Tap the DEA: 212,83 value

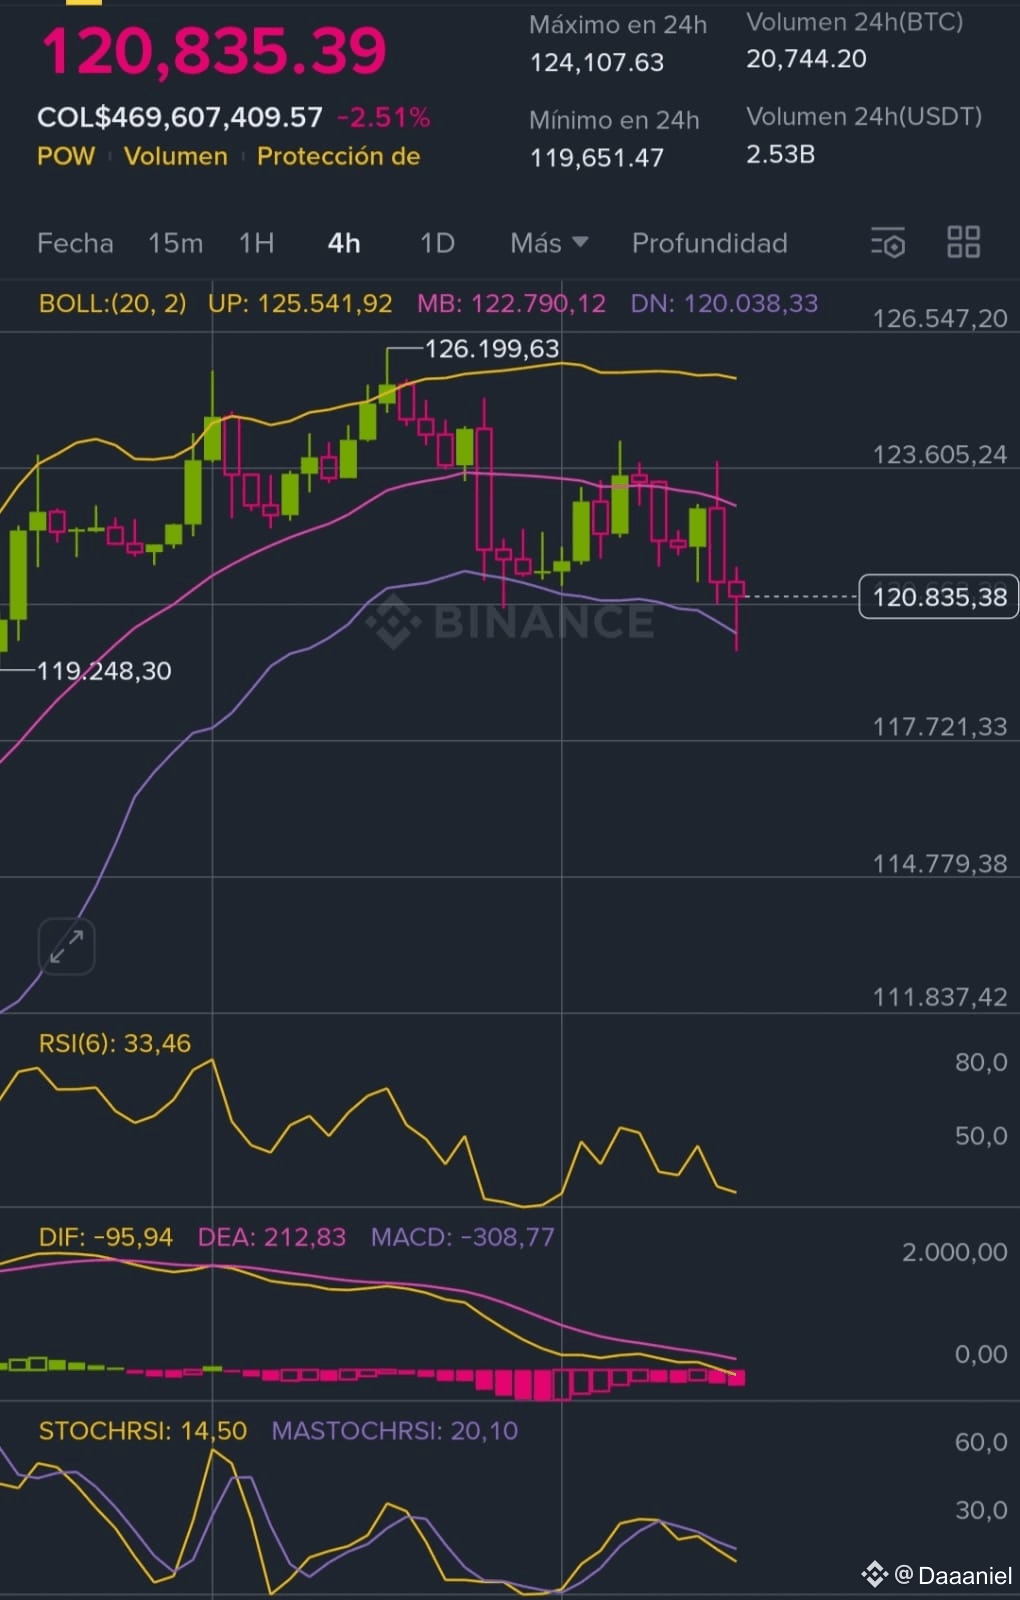click(272, 1237)
